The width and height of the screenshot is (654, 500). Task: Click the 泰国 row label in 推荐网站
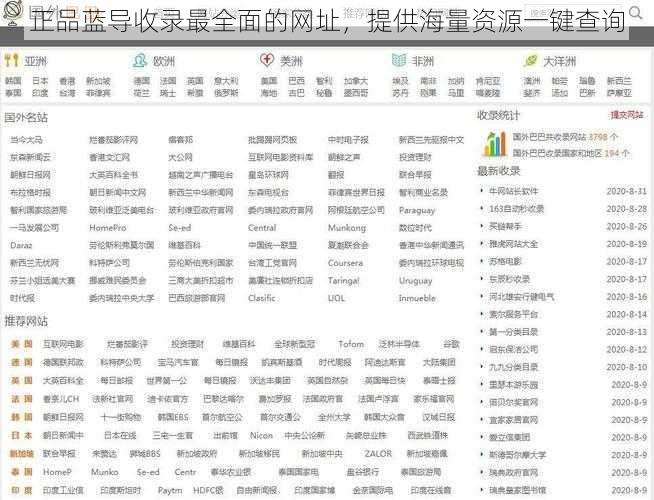[x=22, y=472]
